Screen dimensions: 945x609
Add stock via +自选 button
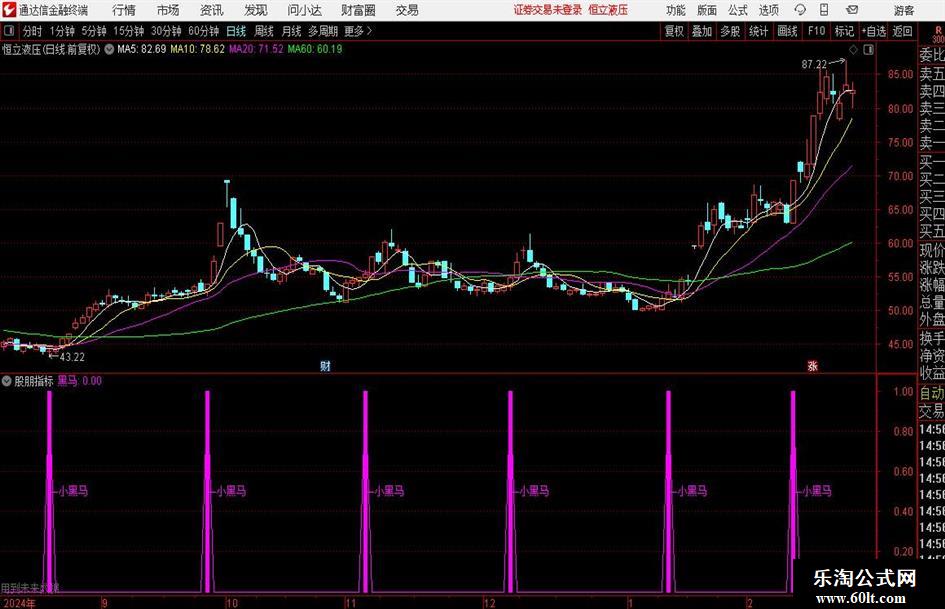coord(874,31)
